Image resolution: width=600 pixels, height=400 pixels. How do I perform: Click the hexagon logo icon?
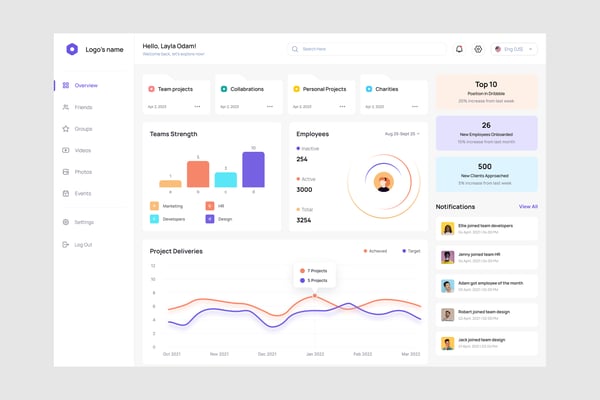tap(72, 49)
